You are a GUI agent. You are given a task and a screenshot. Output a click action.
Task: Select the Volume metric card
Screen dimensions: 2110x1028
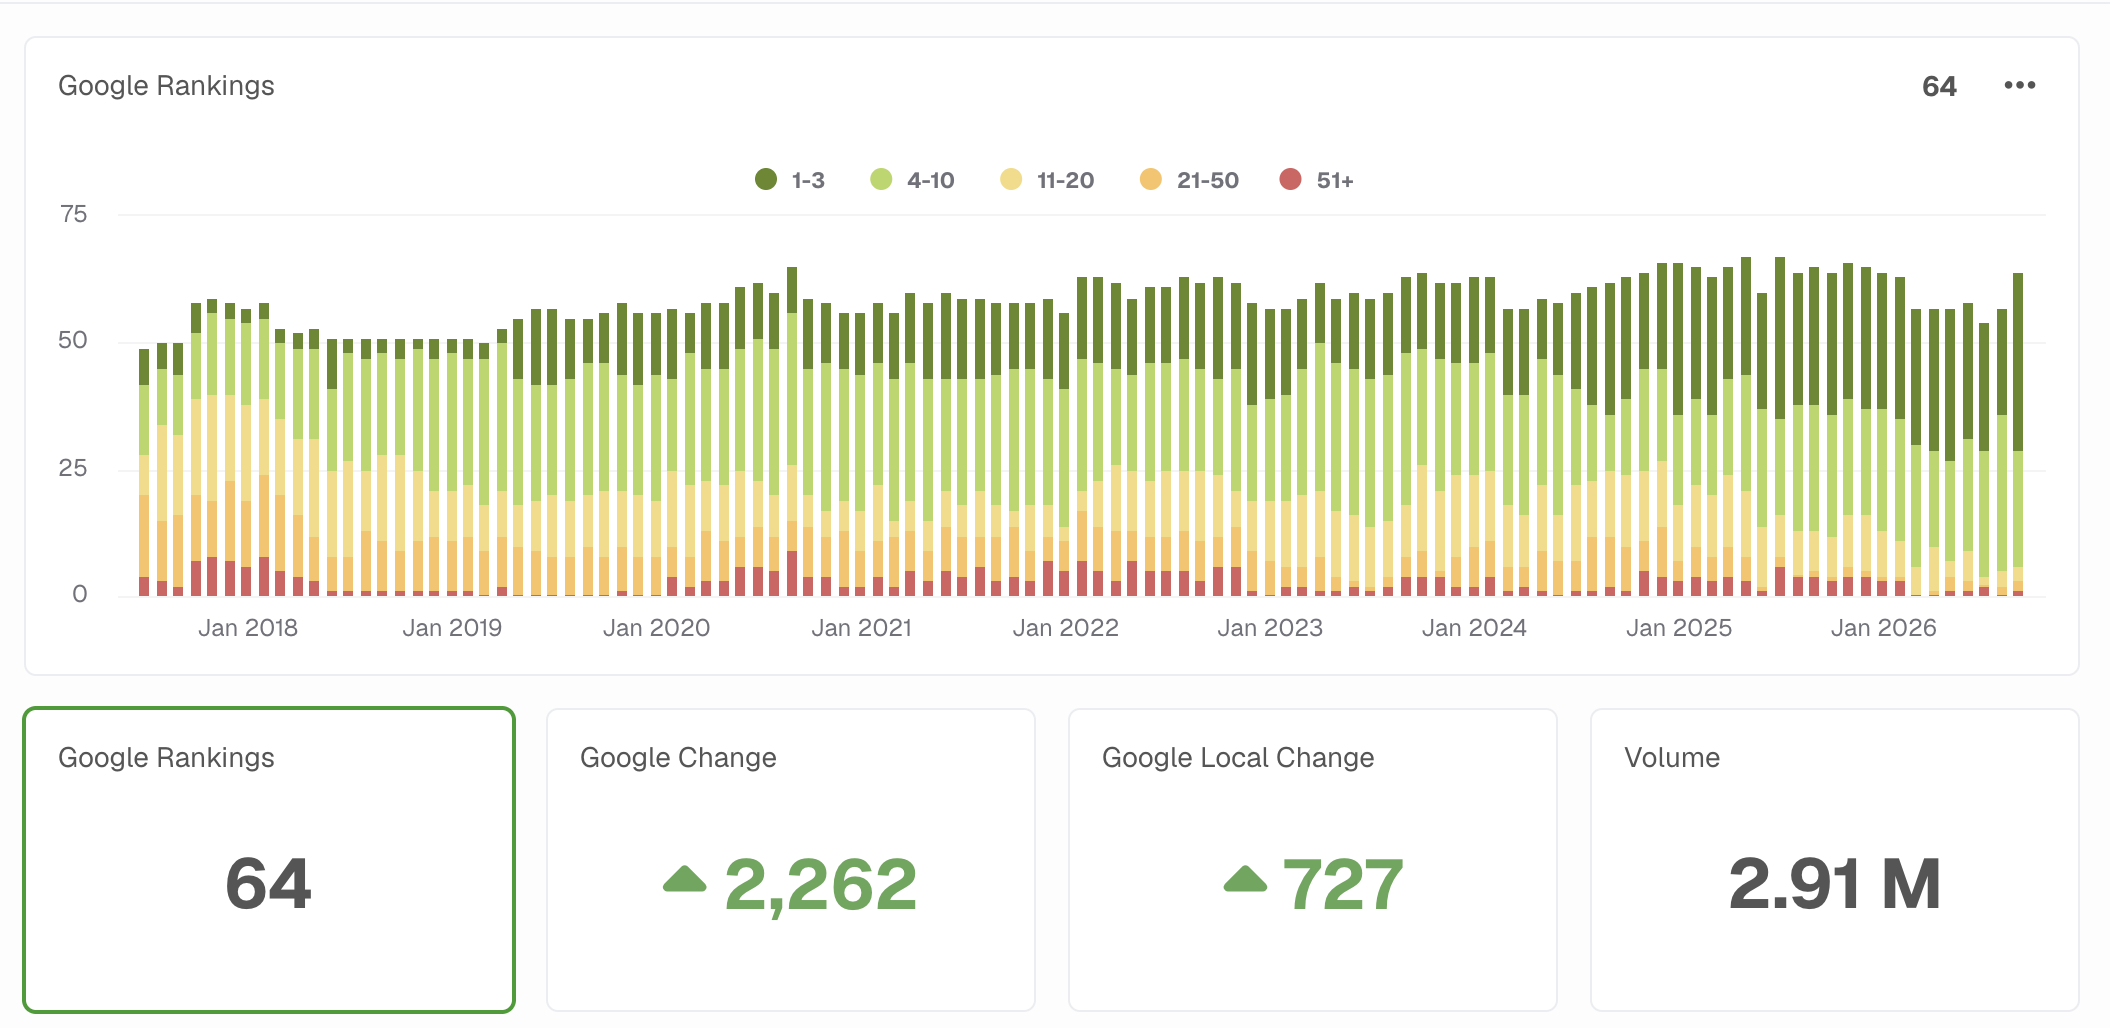click(x=1835, y=860)
